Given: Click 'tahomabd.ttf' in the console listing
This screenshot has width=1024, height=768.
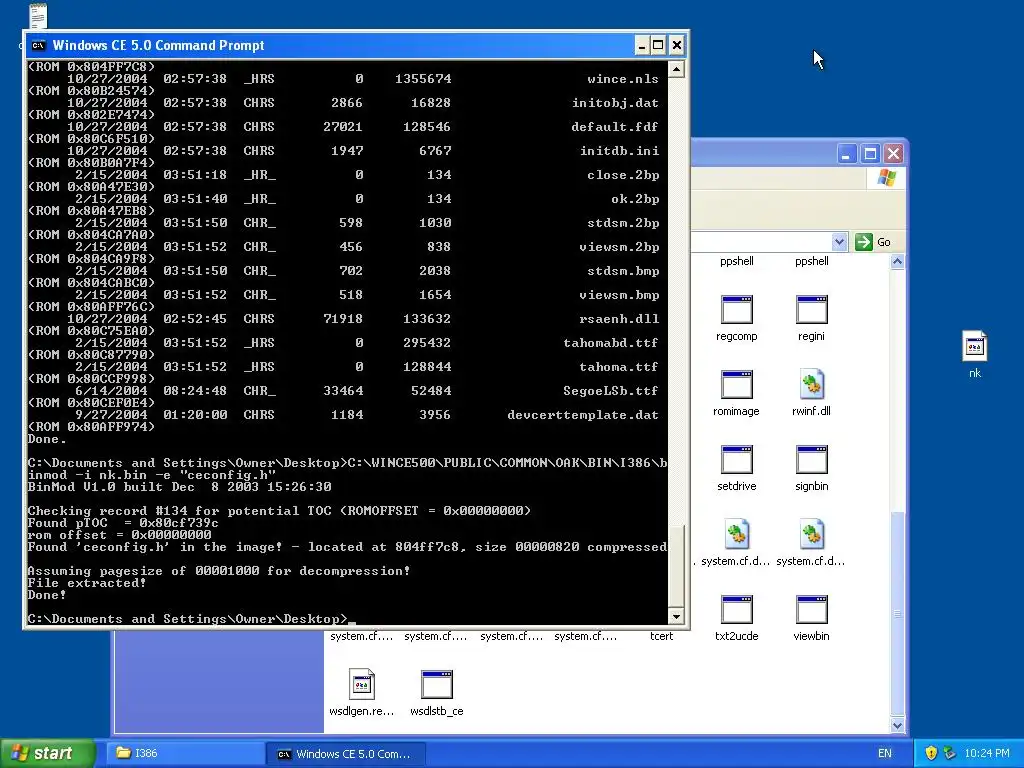Looking at the screenshot, I should 611,343.
